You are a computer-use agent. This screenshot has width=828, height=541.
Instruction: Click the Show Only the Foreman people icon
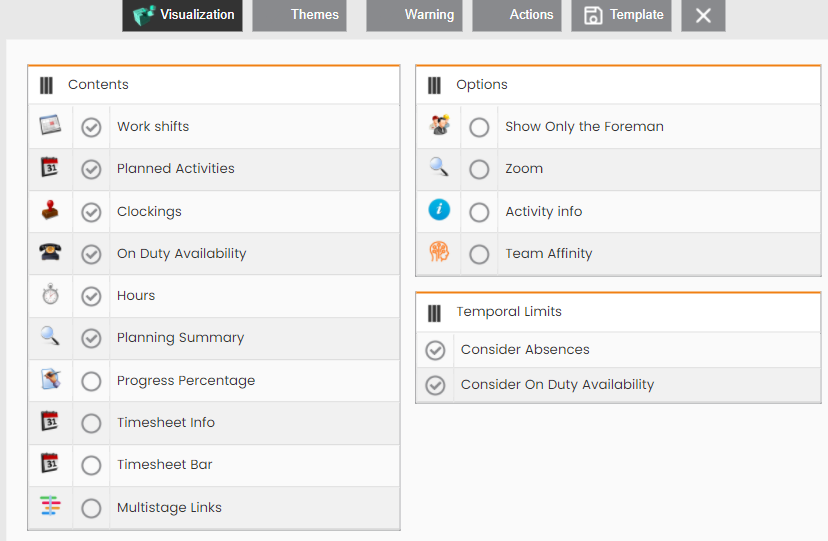[439, 125]
